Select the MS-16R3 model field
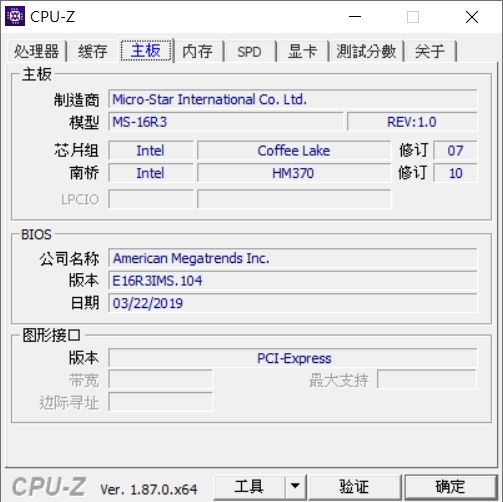Screen dimensions: 503x502 pos(226,122)
